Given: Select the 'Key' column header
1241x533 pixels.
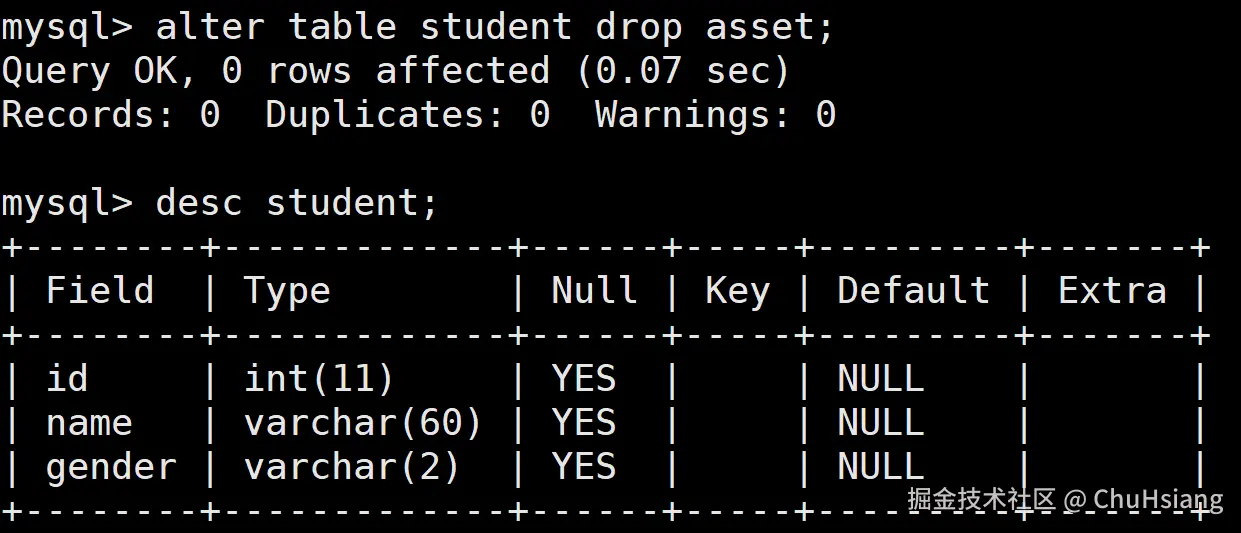Looking at the screenshot, I should click(x=737, y=291).
